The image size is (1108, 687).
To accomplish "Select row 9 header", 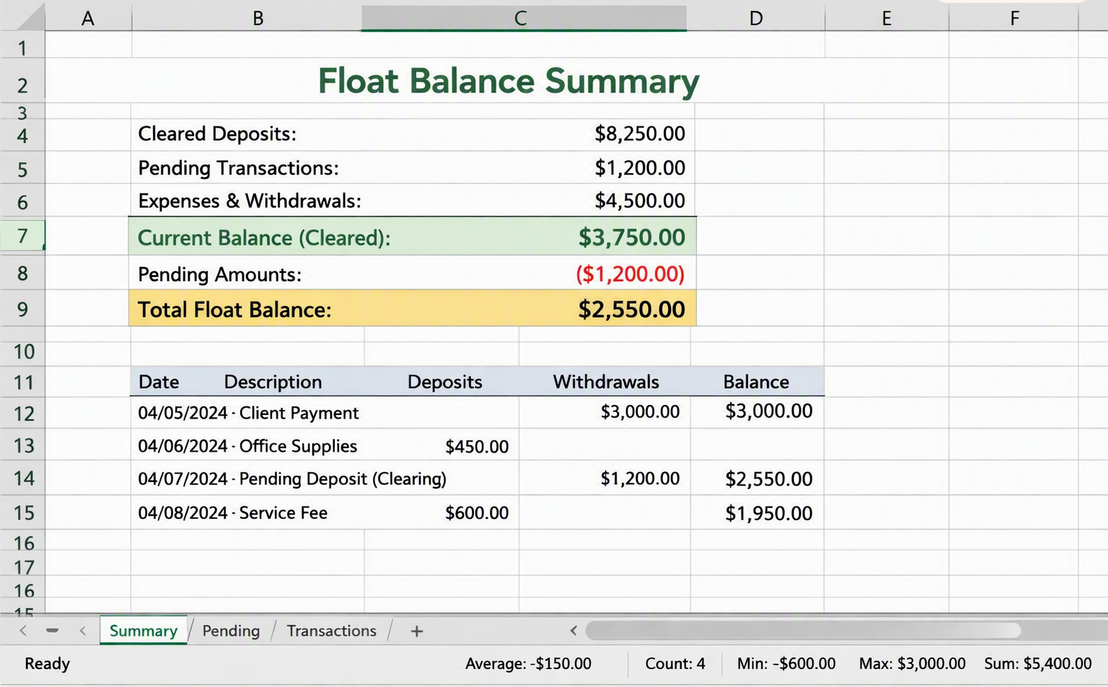I will pos(23,309).
